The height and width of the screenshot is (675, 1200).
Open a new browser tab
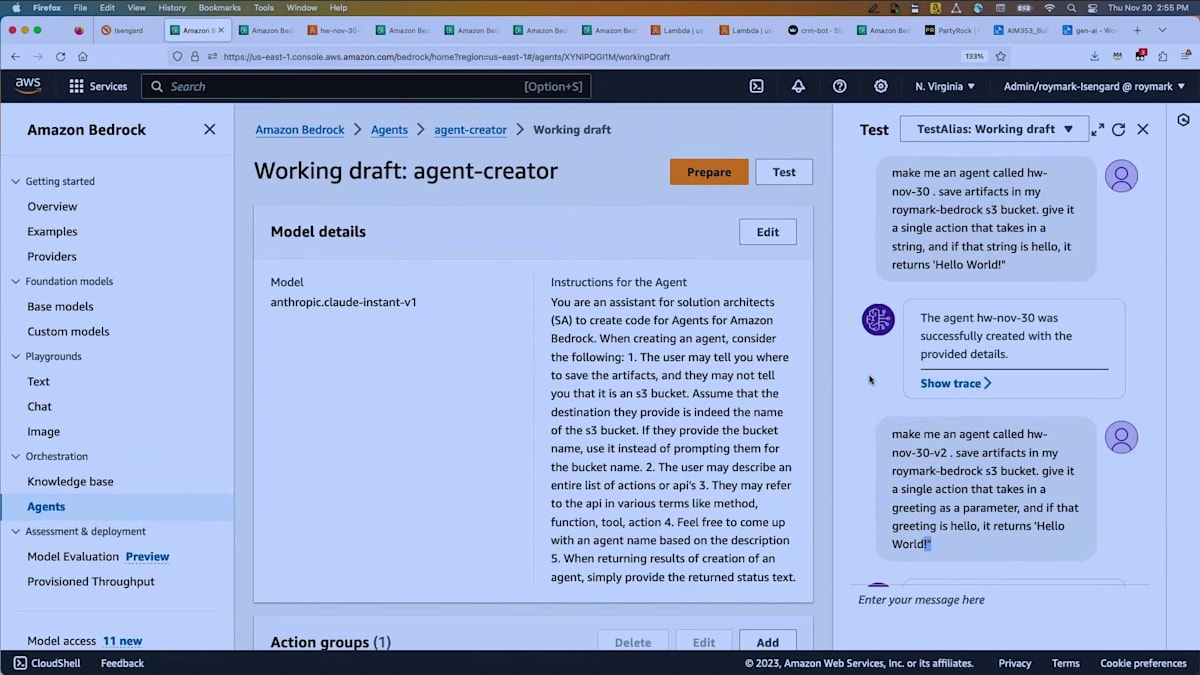[x=1137, y=30]
